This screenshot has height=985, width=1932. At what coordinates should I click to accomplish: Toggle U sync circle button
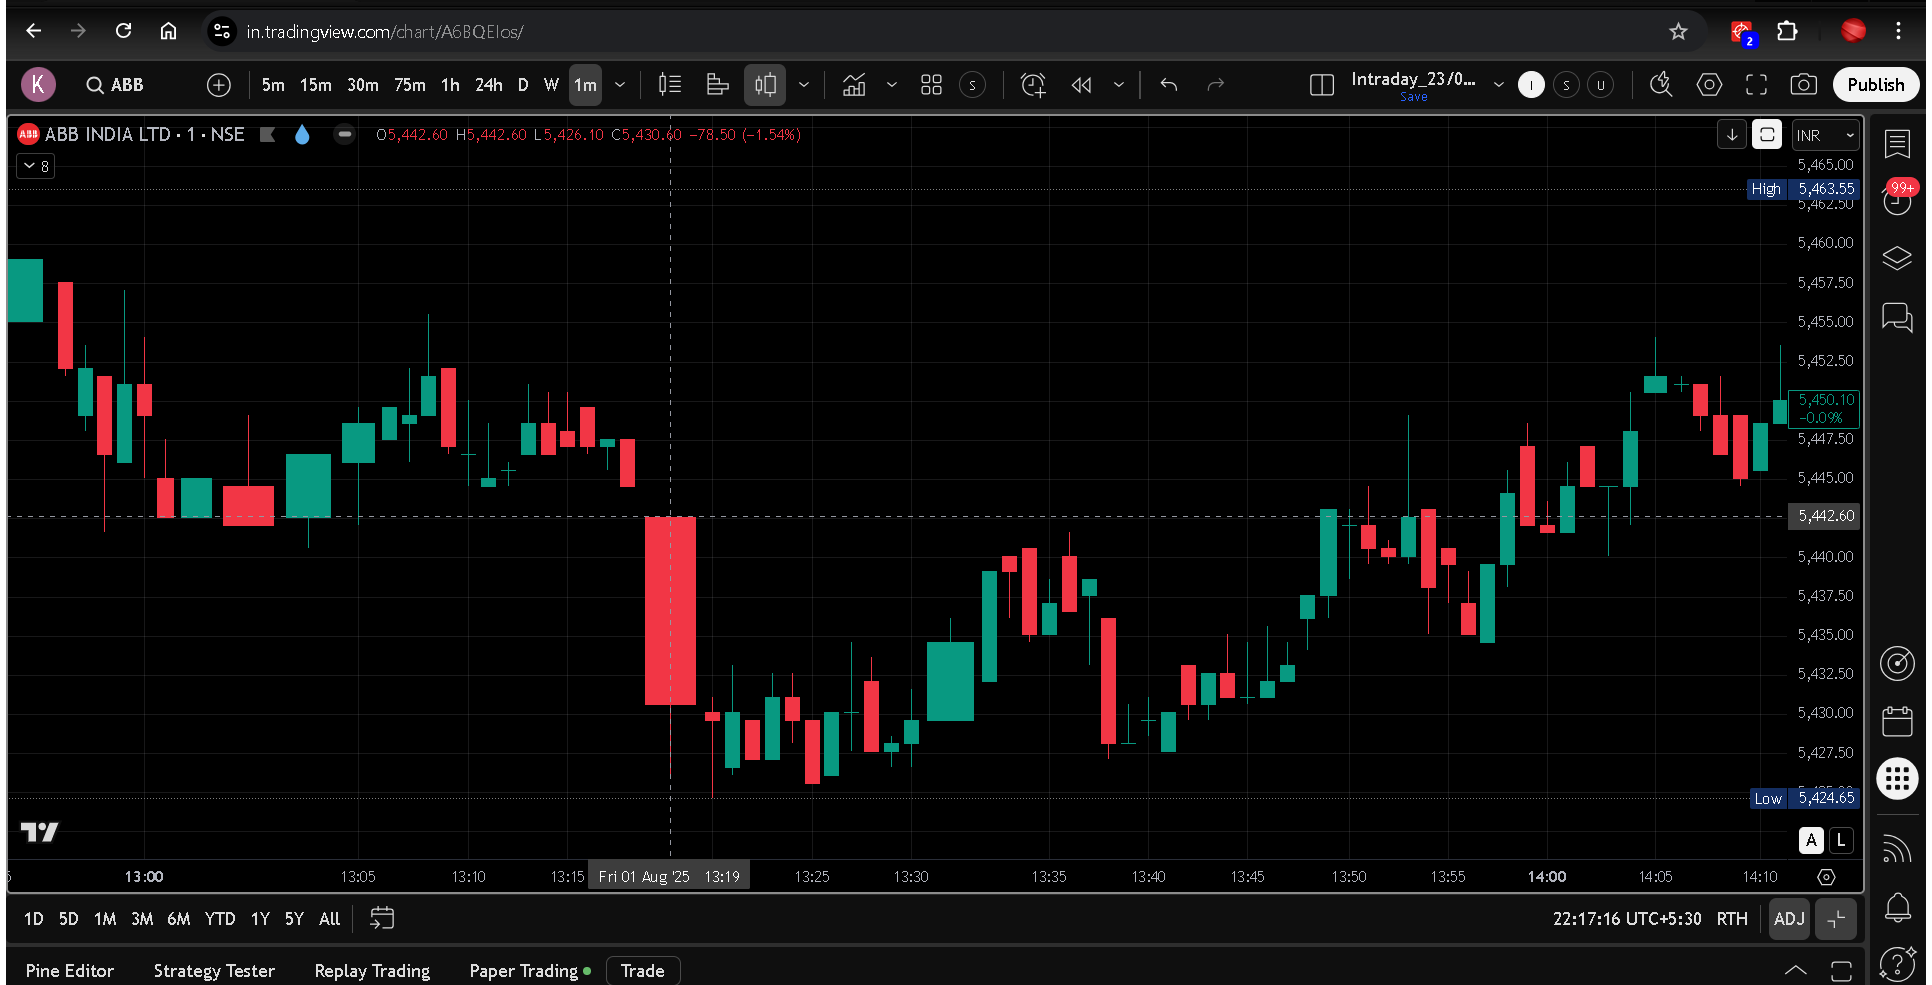click(1600, 85)
